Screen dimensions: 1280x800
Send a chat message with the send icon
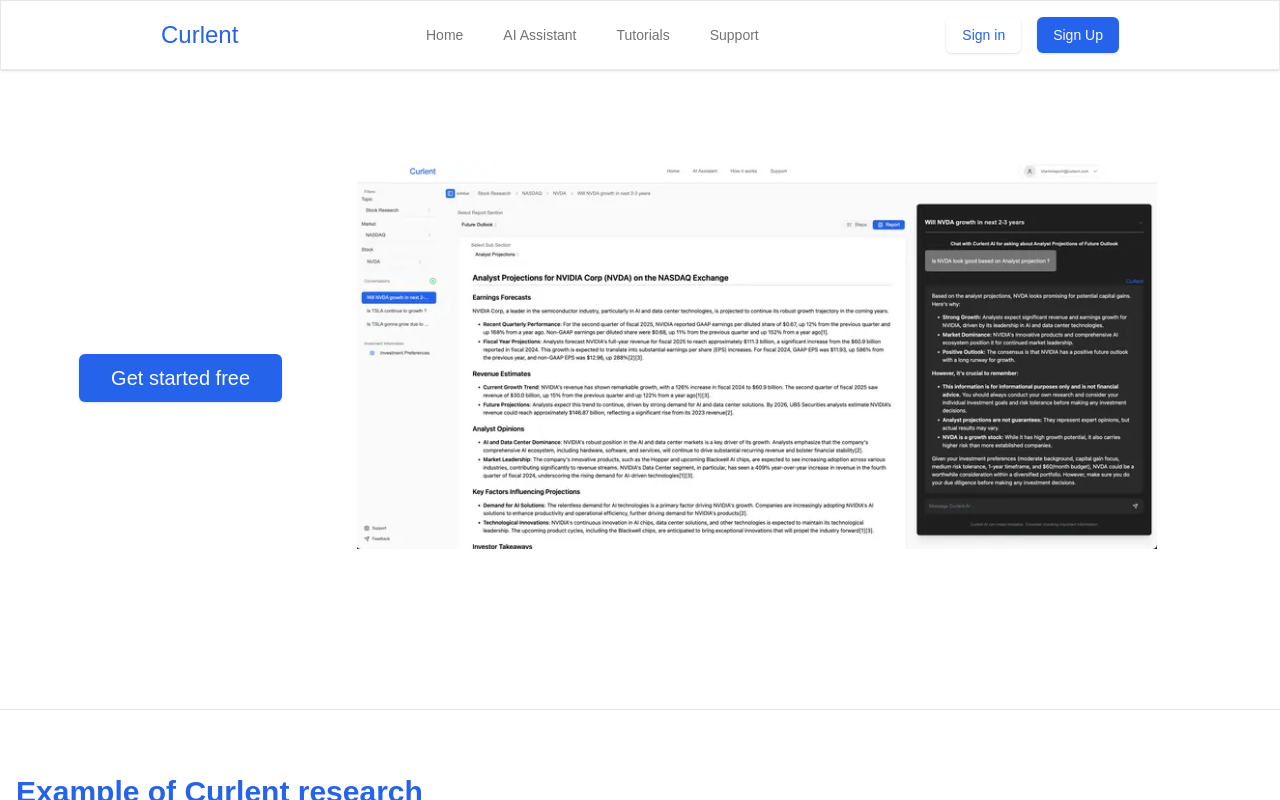click(1136, 508)
